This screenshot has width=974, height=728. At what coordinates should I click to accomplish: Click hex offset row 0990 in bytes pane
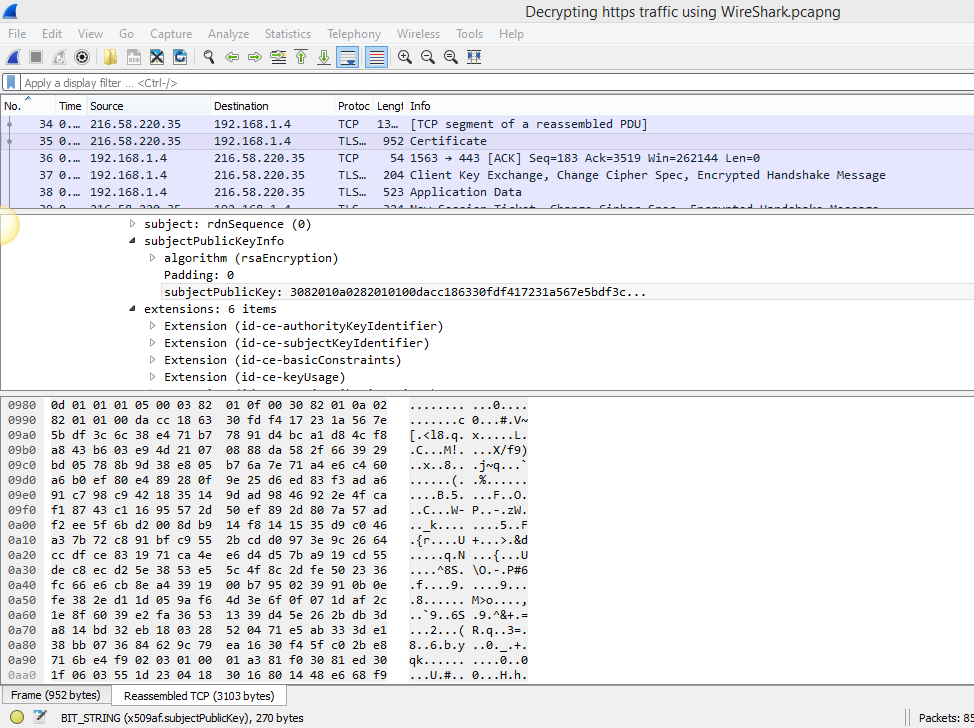pyautogui.click(x=22, y=420)
